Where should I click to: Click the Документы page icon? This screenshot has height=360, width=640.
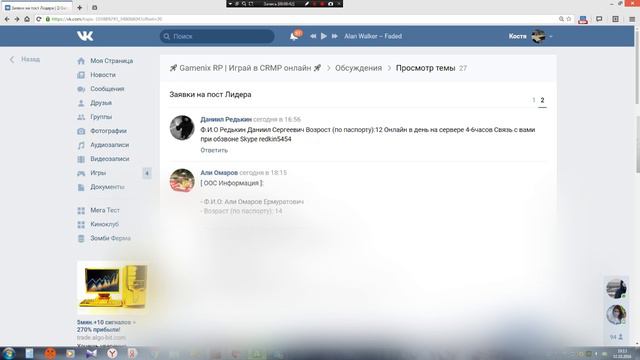click(x=81, y=187)
